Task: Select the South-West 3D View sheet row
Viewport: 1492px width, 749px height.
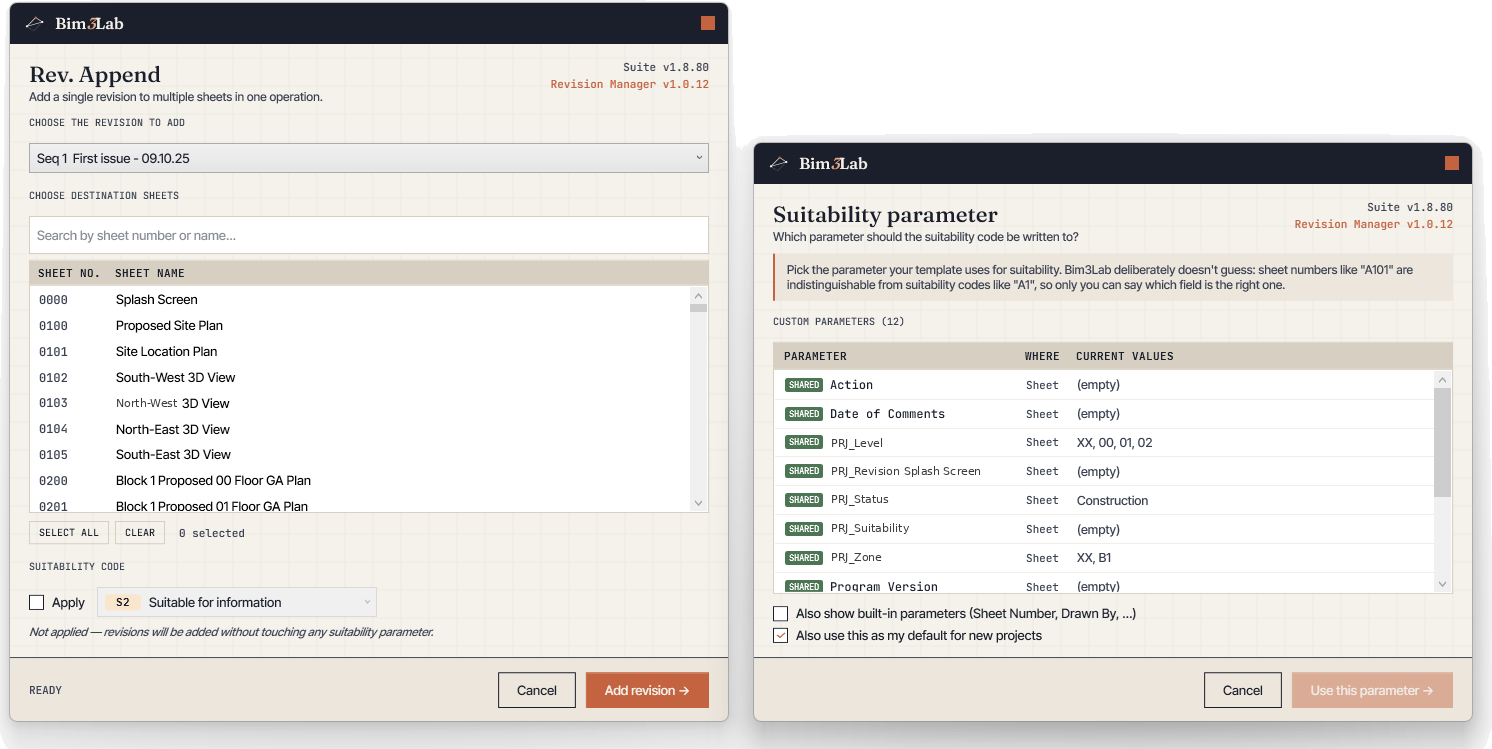Action: 360,377
